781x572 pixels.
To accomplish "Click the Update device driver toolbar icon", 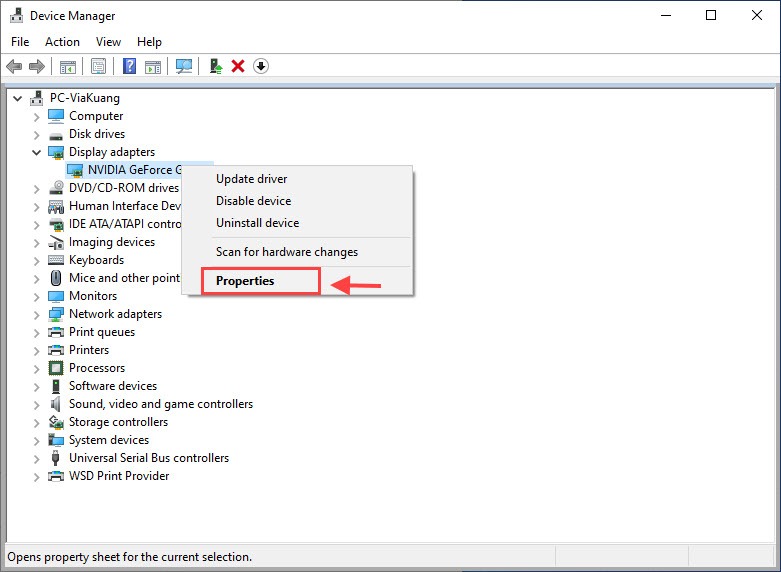I will [x=216, y=66].
